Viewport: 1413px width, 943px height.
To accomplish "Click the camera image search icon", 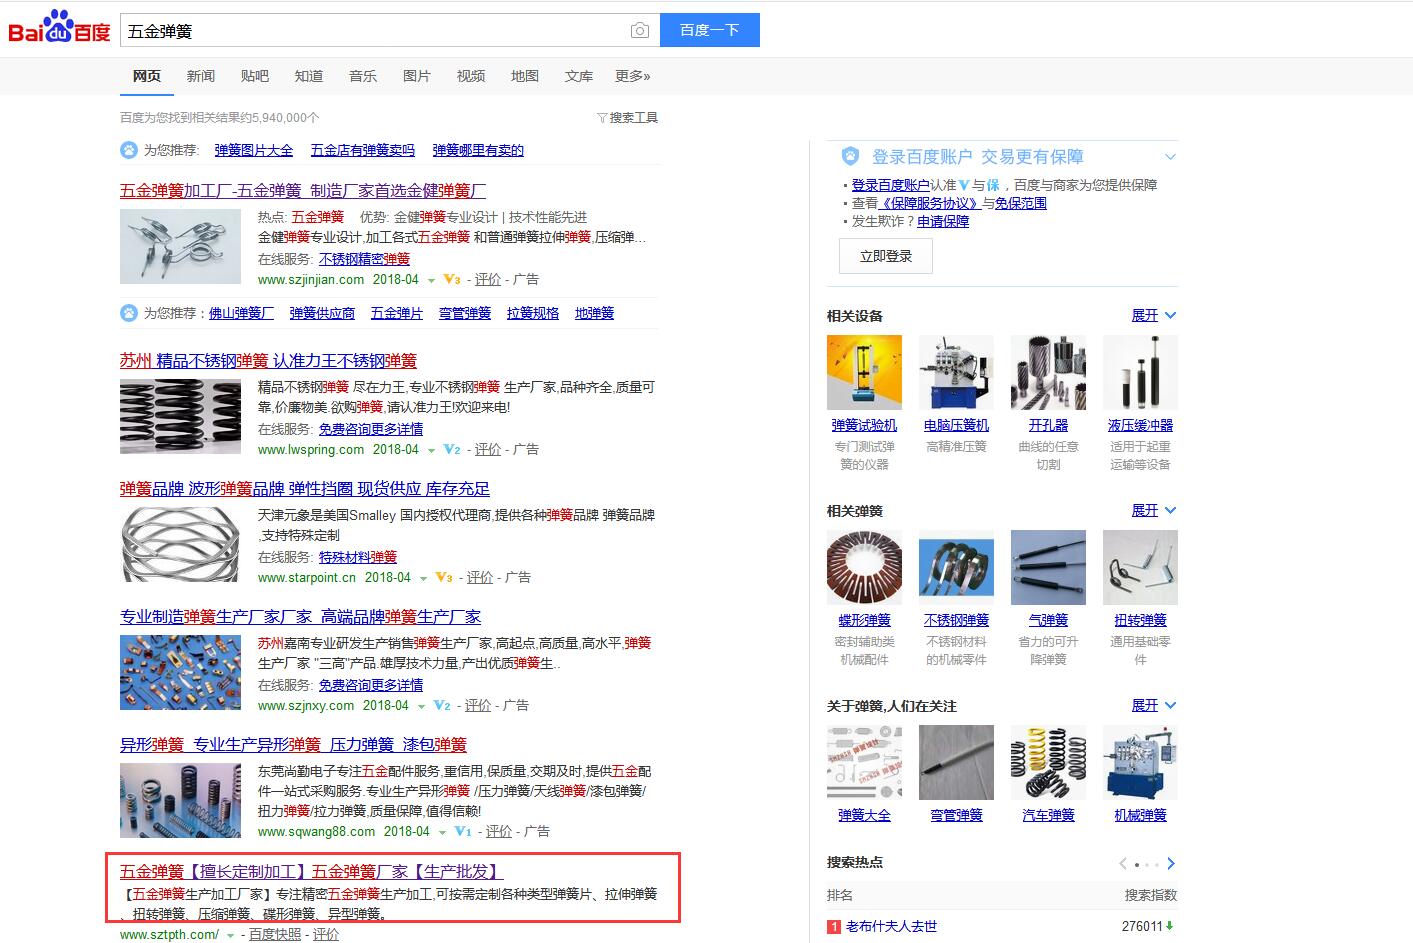I will tap(639, 31).
